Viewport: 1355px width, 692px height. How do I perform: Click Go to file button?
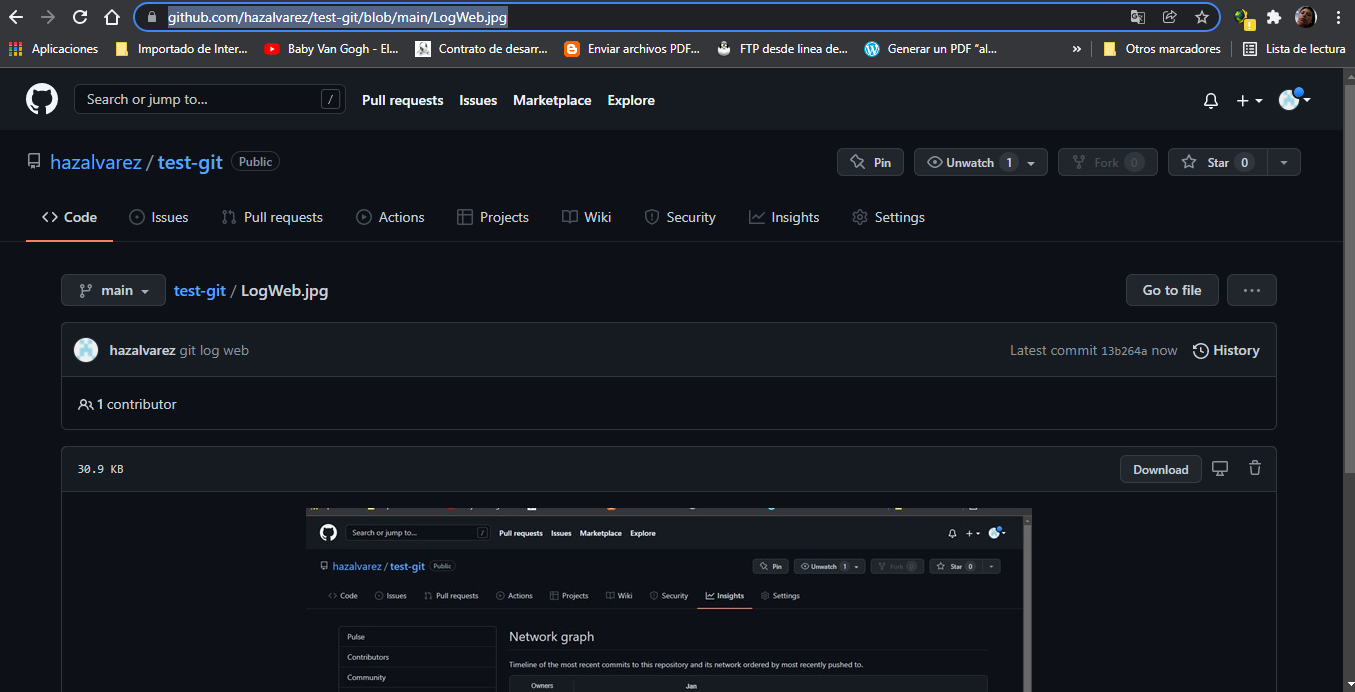1172,290
